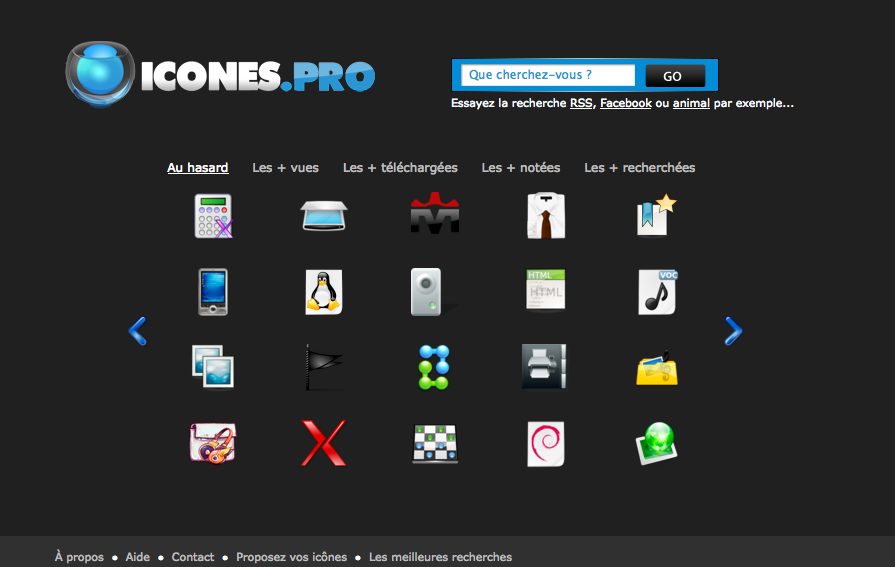
Task: Select the flatbed scanner icon
Action: click(324, 216)
